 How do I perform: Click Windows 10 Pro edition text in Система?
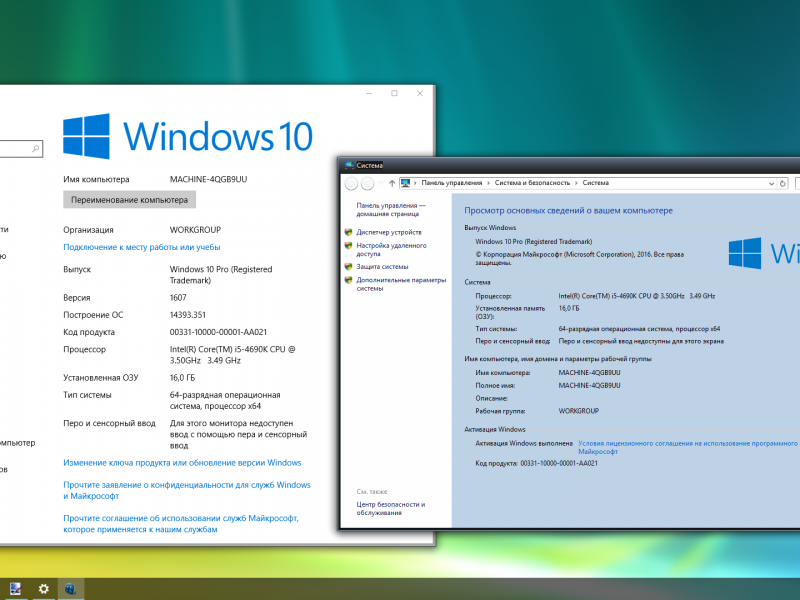[x=534, y=242]
